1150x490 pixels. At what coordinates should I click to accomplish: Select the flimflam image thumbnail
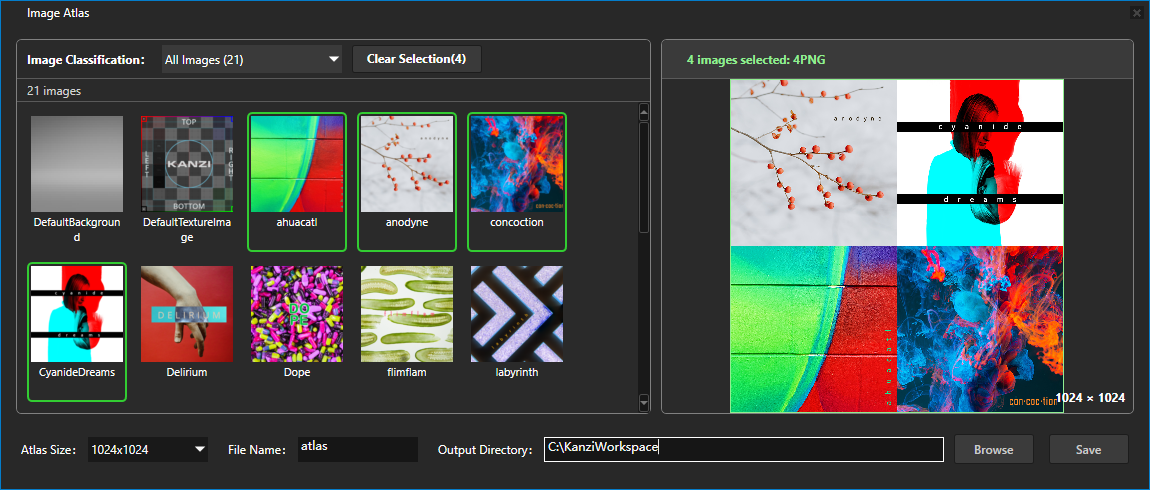click(407, 314)
